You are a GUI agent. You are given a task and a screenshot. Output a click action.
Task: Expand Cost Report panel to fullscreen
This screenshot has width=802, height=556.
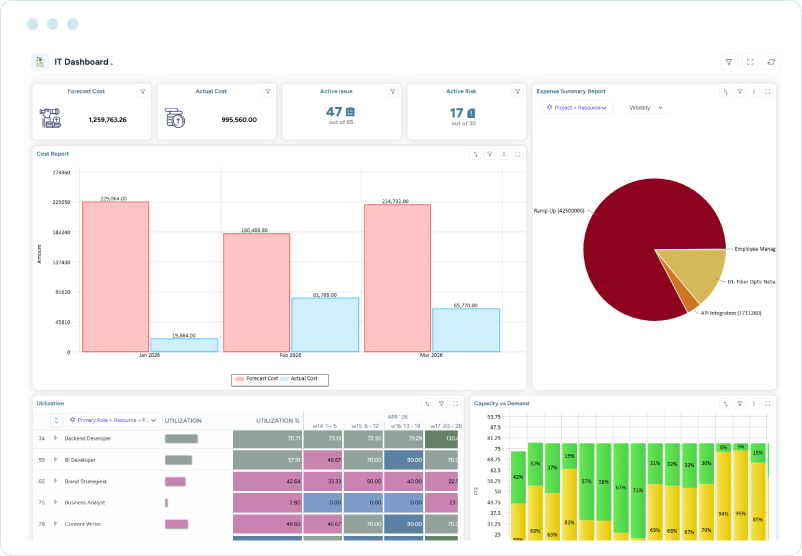tap(518, 154)
